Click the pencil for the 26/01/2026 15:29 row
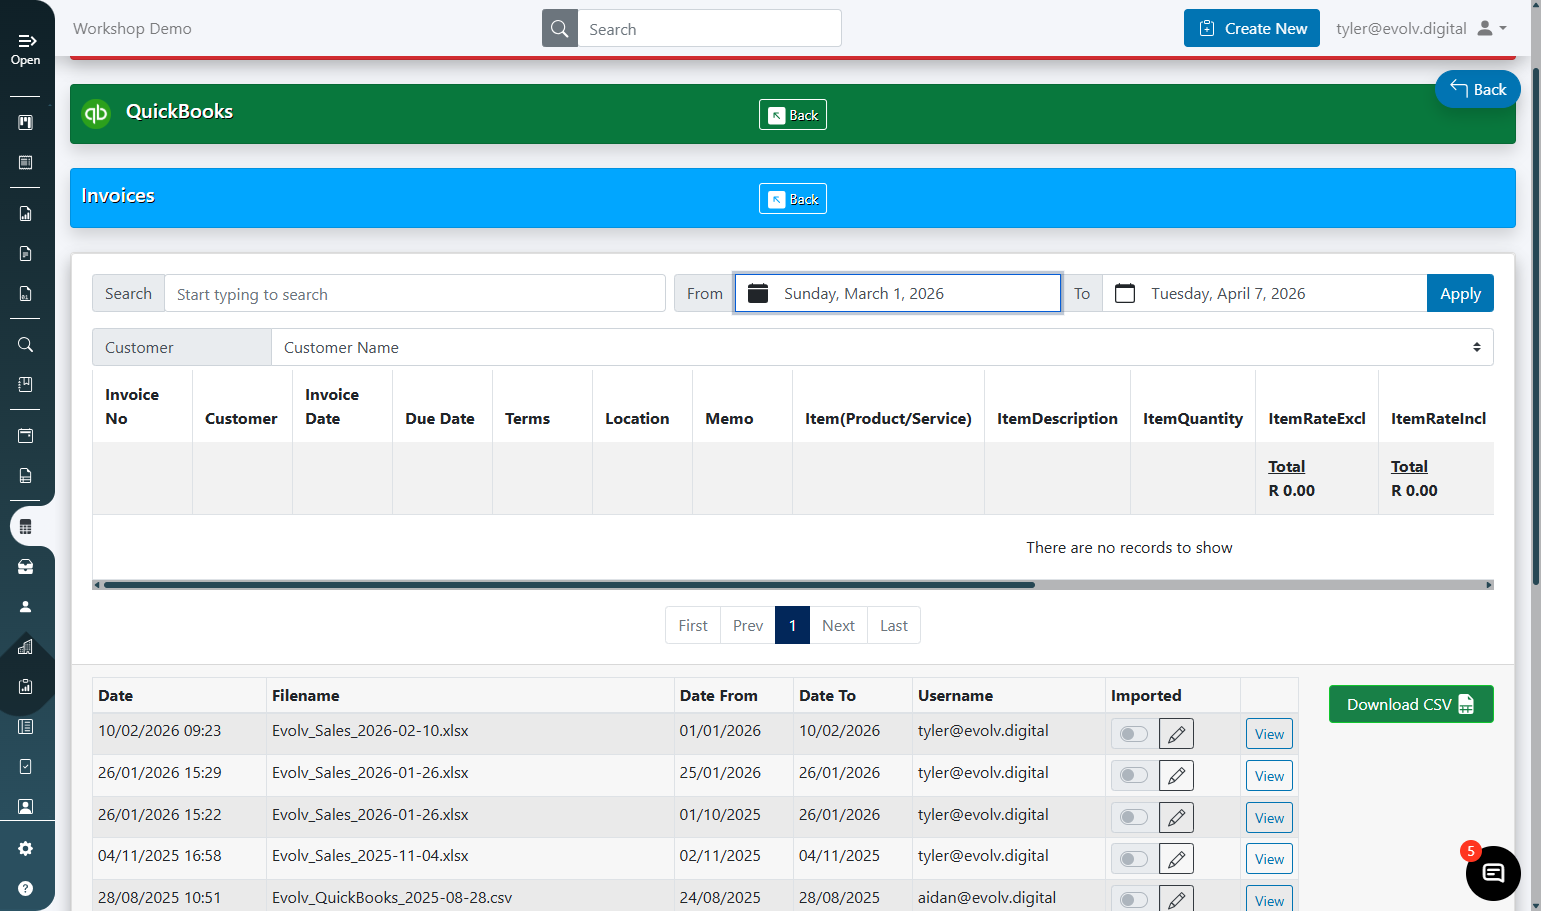 1176,776
